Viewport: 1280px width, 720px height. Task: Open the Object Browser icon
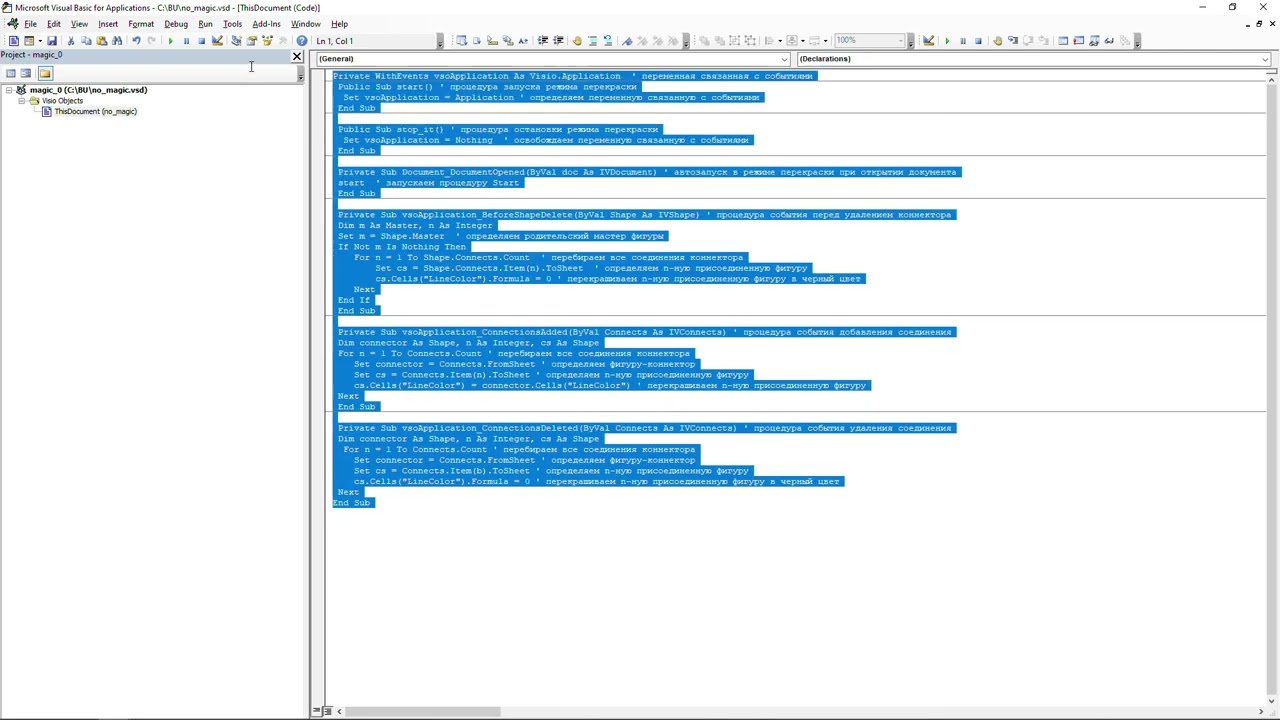tap(267, 41)
